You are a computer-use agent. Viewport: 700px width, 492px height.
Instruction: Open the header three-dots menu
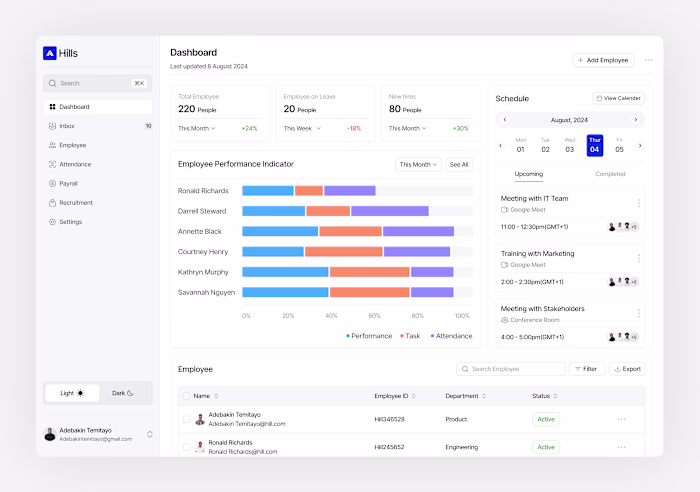coord(649,60)
